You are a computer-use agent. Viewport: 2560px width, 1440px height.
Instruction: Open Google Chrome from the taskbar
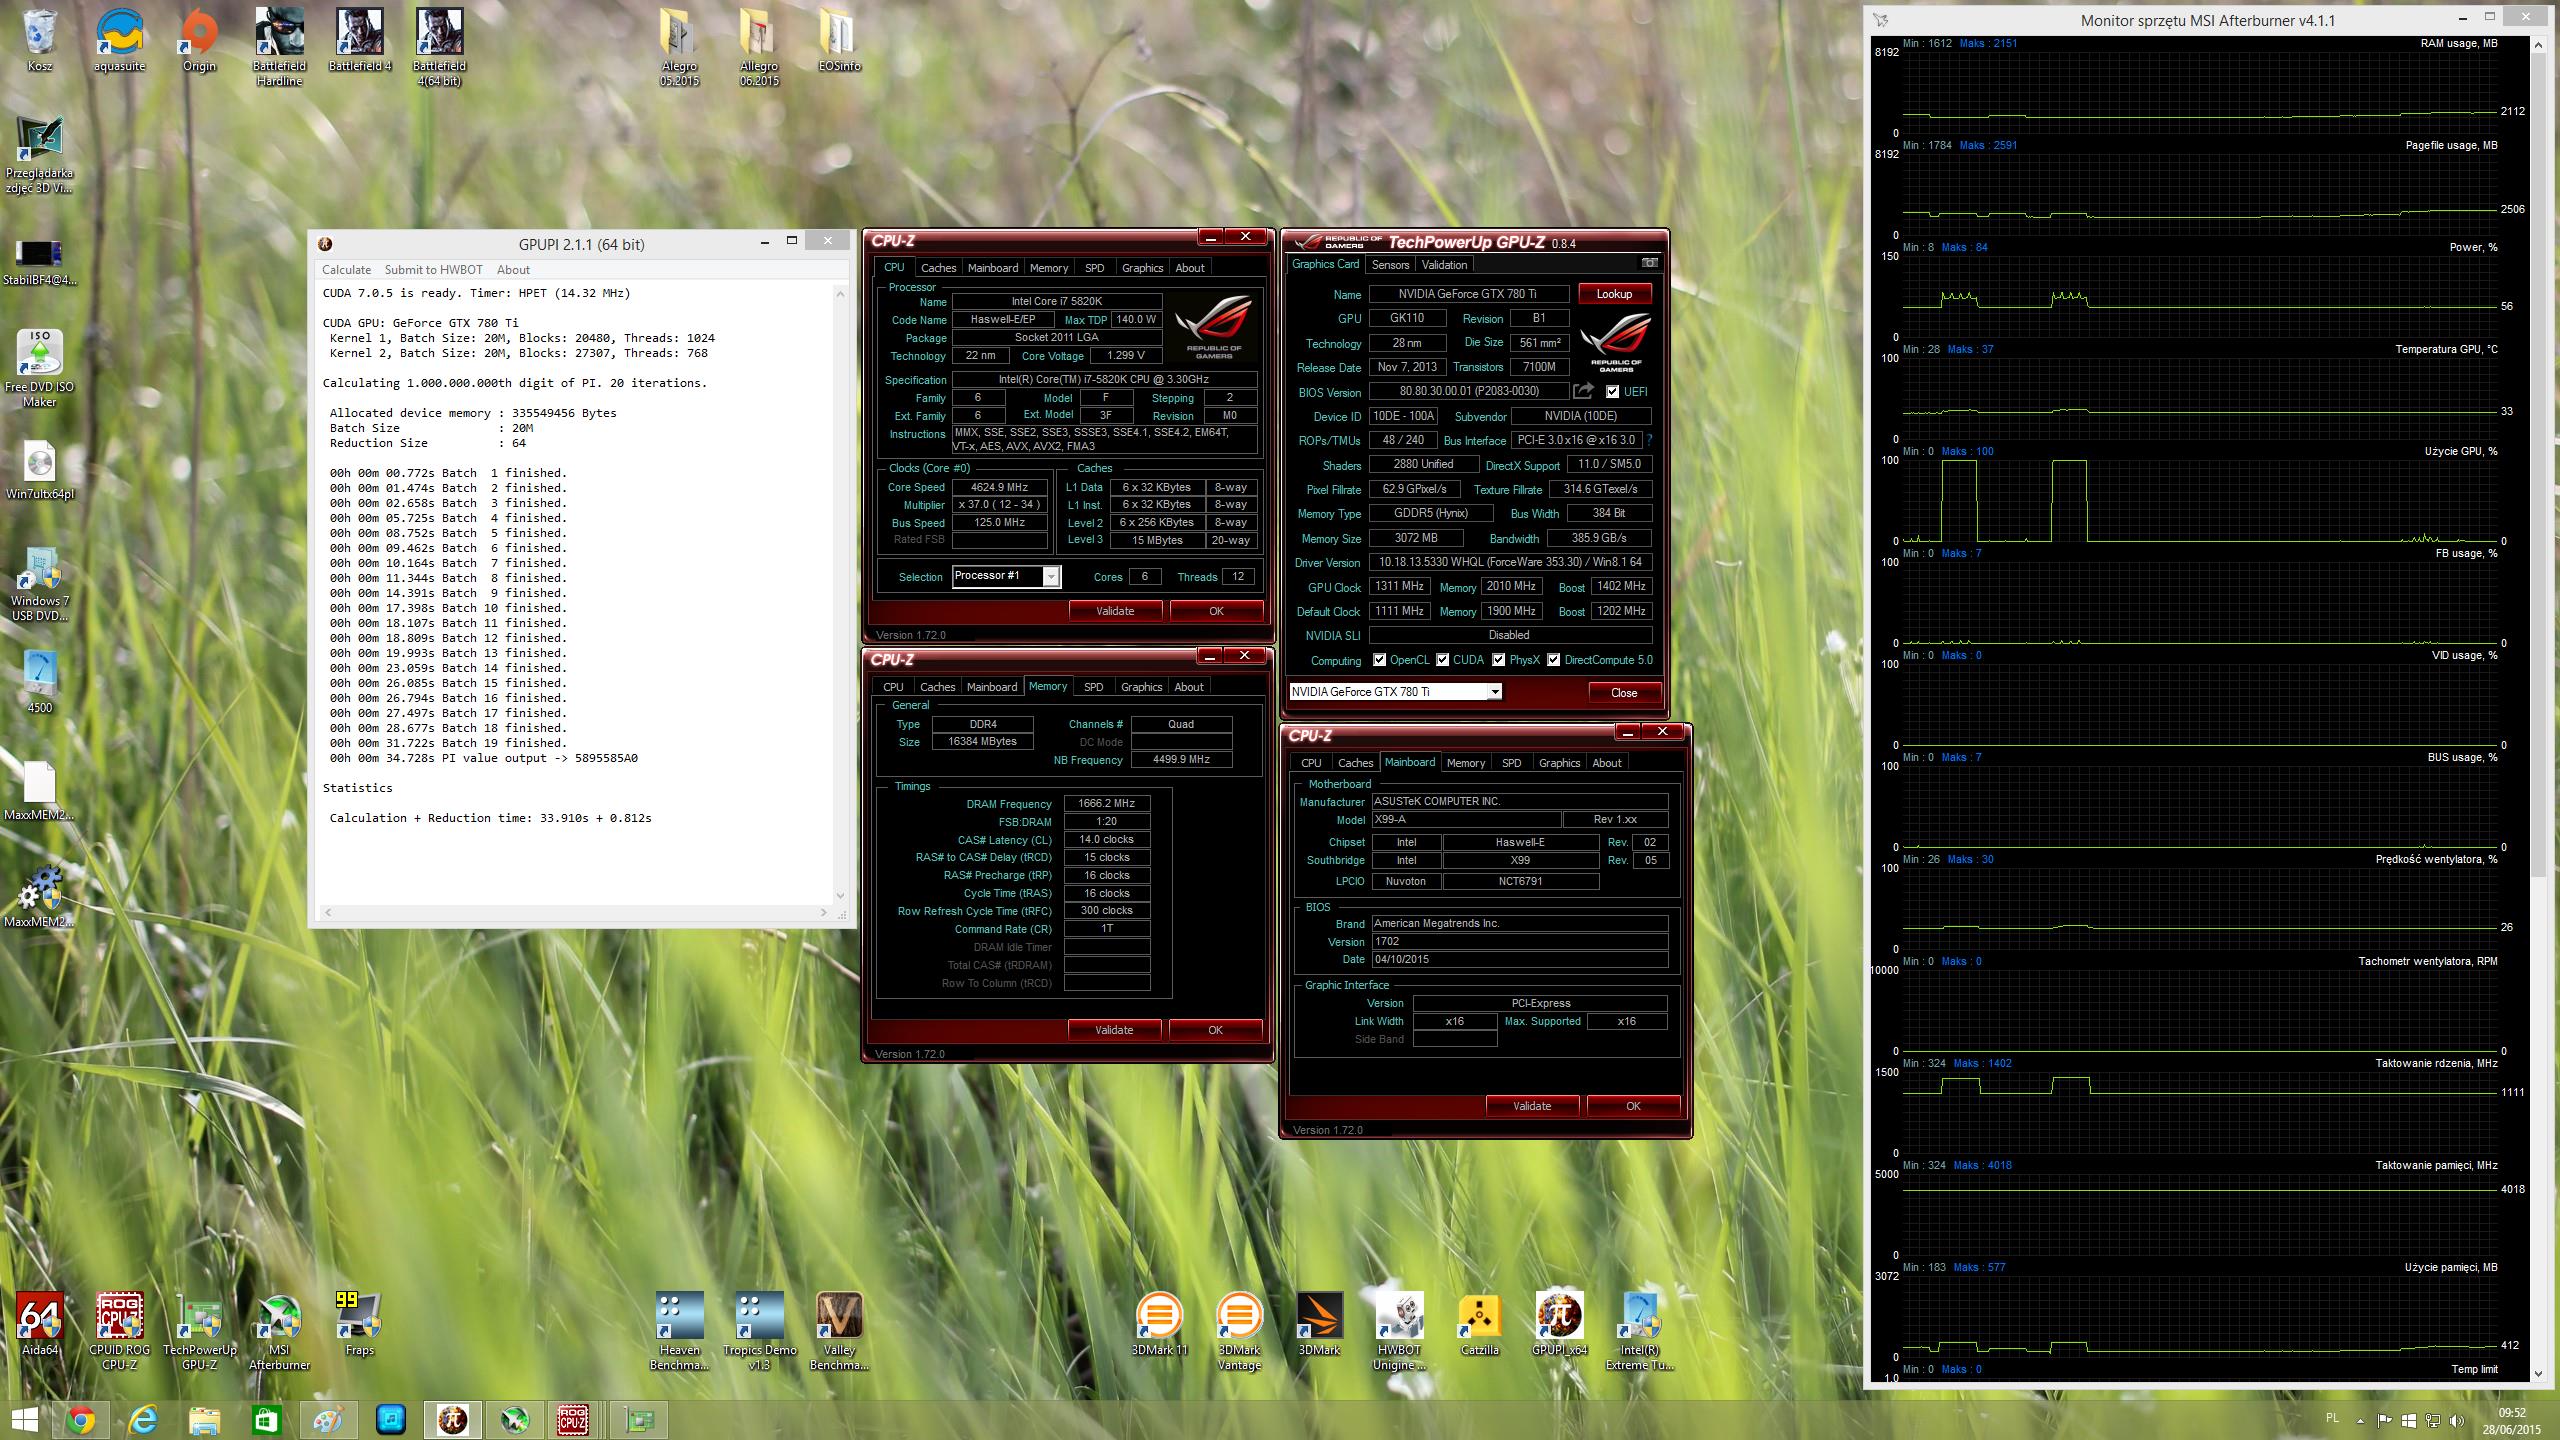click(x=81, y=1420)
